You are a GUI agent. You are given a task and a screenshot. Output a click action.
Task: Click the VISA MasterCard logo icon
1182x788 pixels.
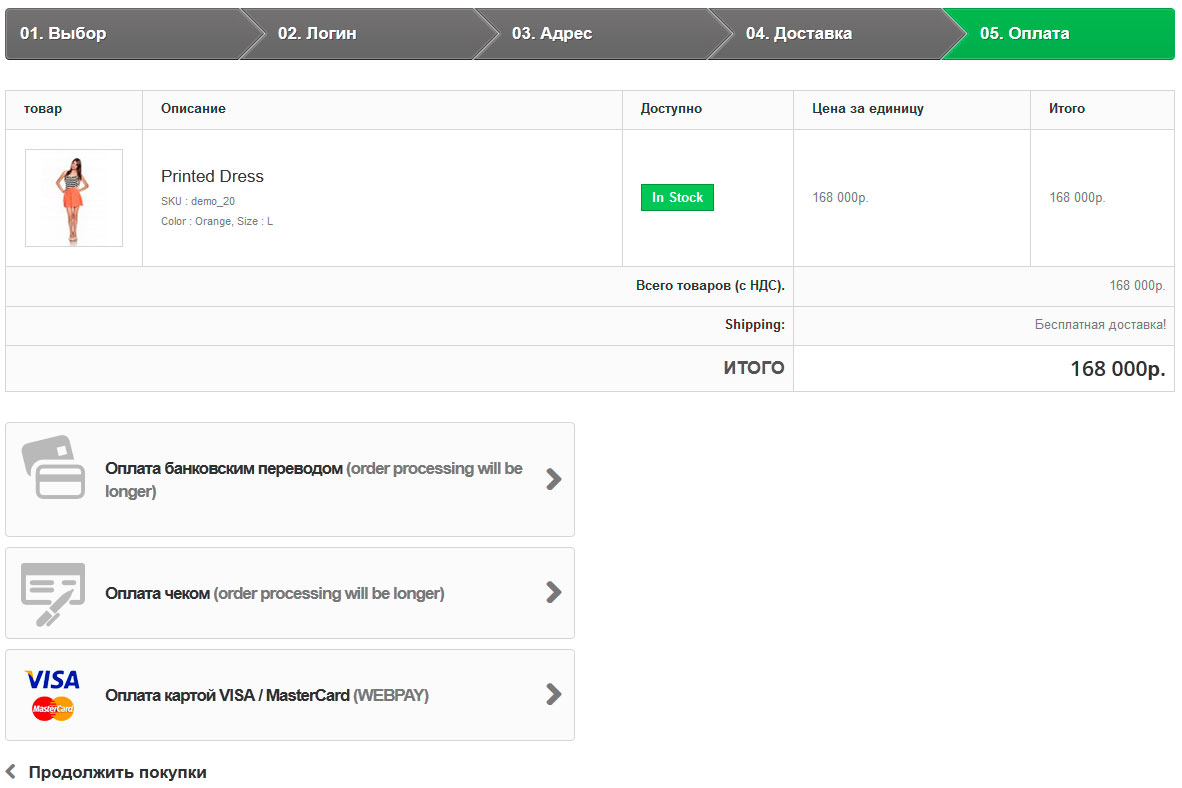click(x=53, y=695)
